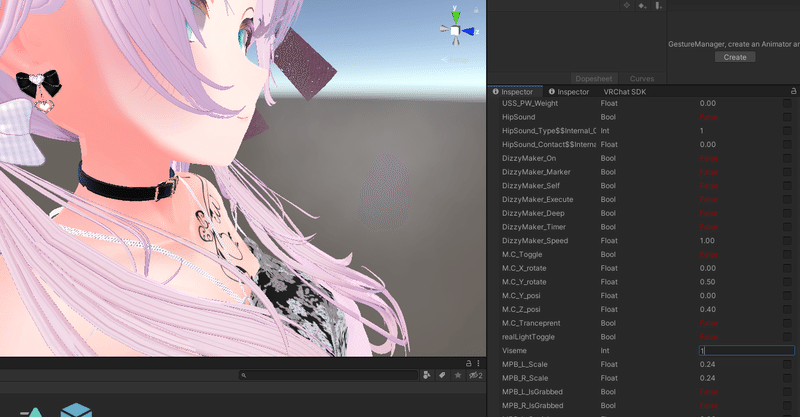Select the blue prefab cube asset thumbnail
The height and width of the screenshot is (417, 800).
coord(76,410)
